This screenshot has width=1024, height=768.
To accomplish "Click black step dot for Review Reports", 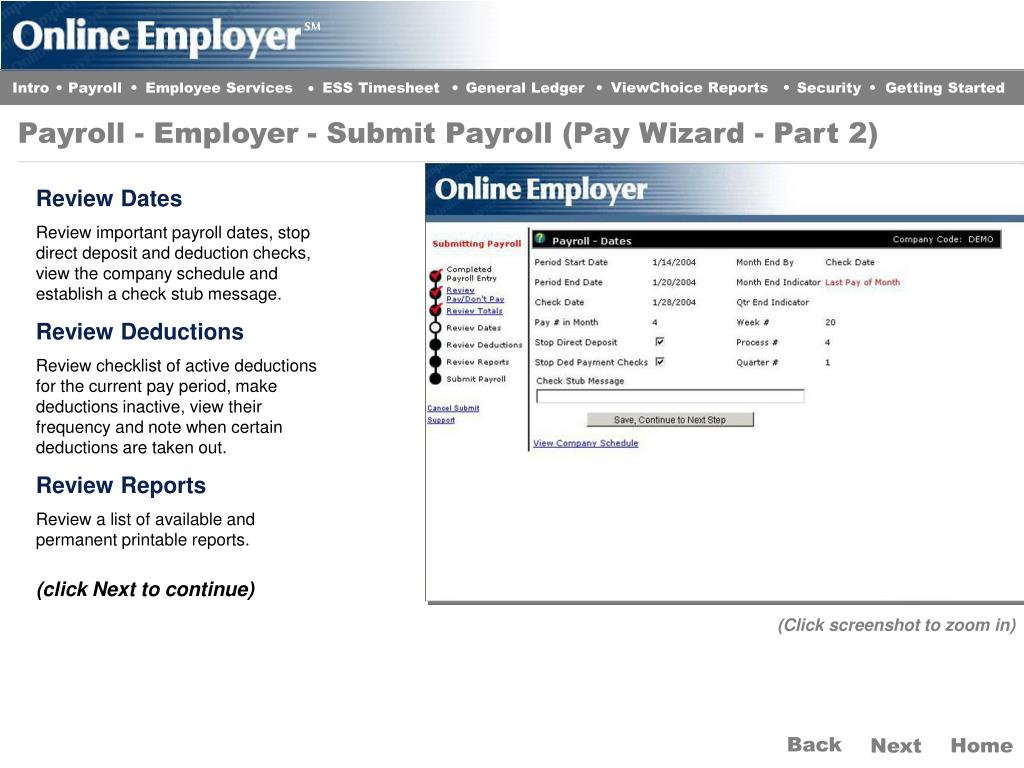I will pos(436,362).
